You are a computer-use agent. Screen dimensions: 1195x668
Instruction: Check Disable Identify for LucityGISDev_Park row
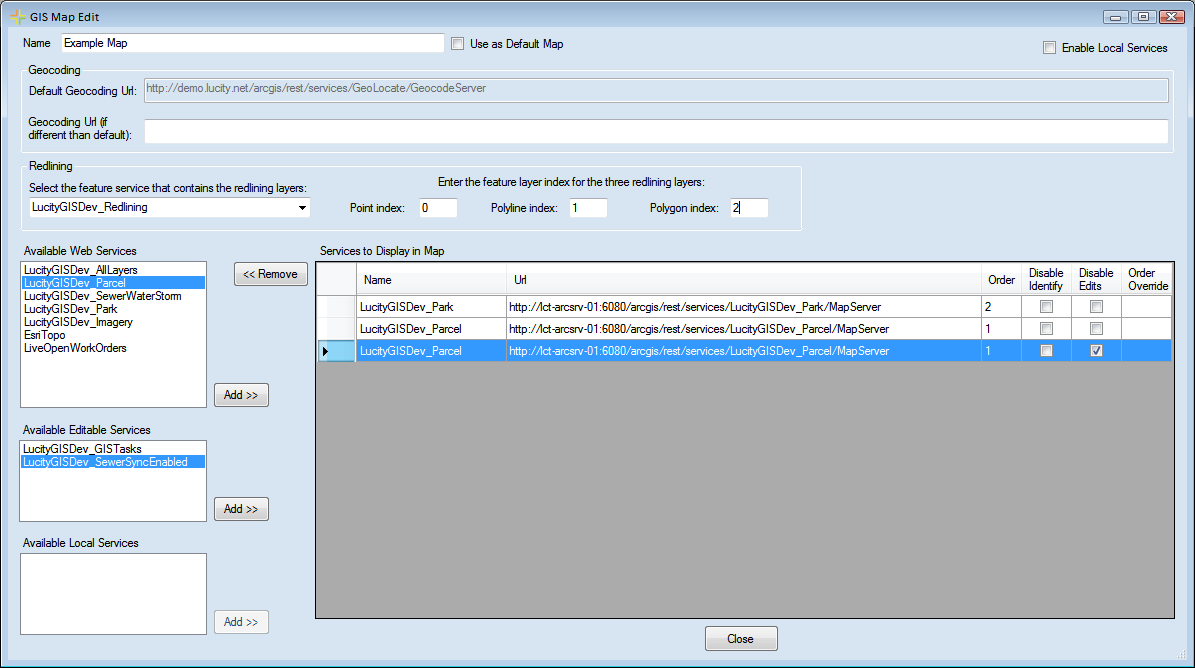pos(1046,307)
